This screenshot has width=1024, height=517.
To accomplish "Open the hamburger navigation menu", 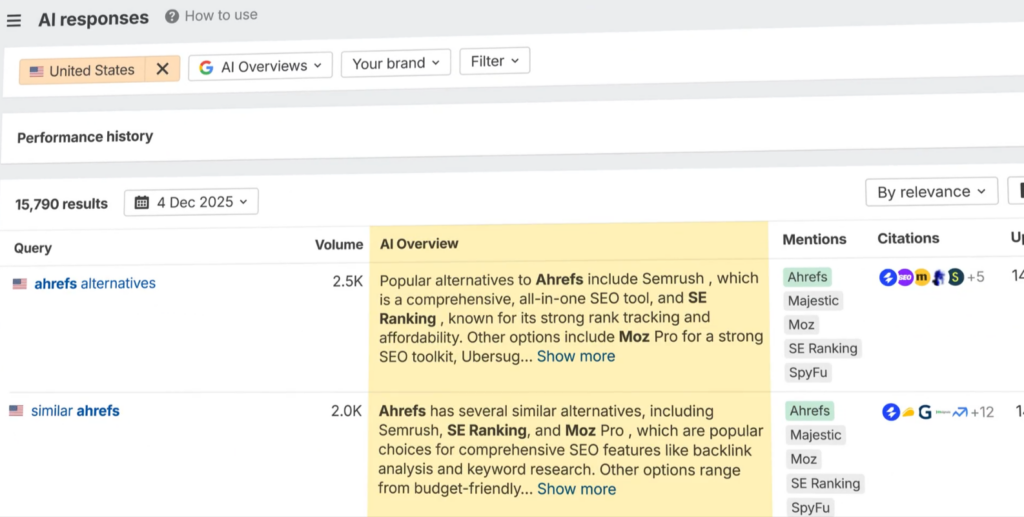I will click(x=14, y=21).
